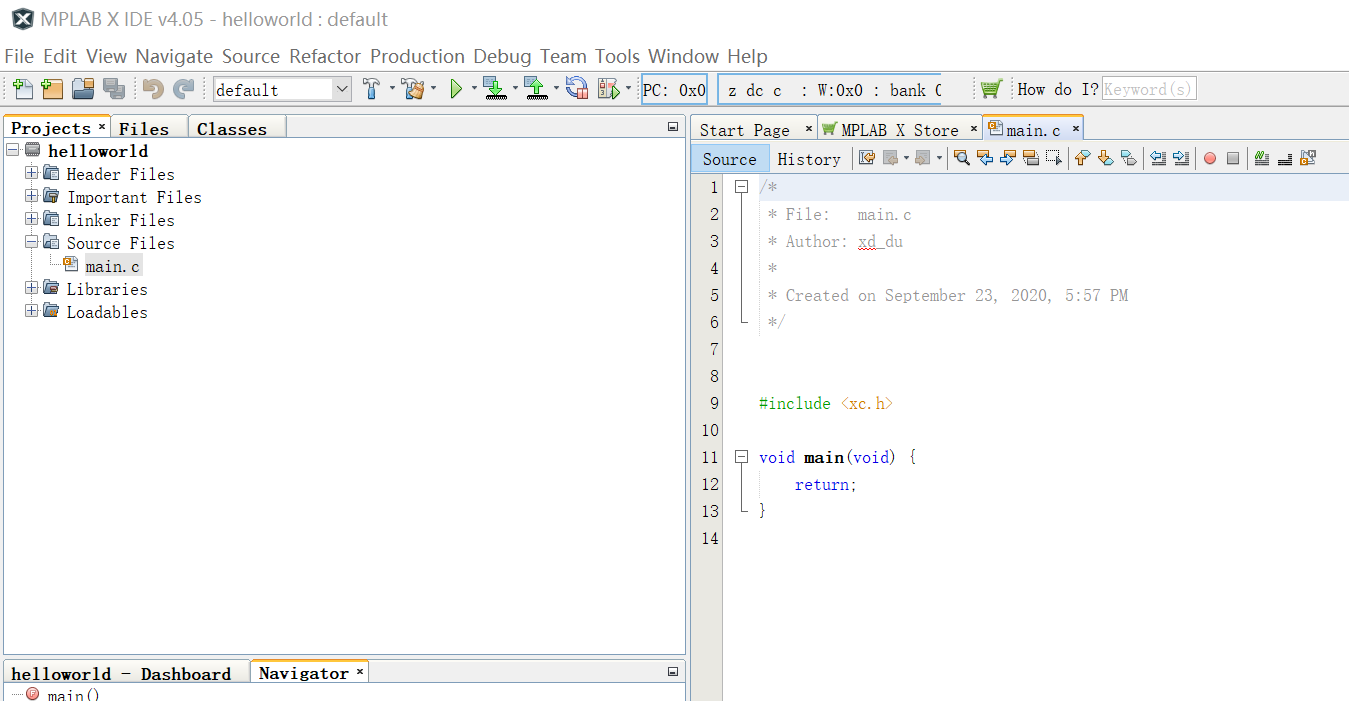Expand the Important Files folder
Image resolution: width=1349 pixels, height=701 pixels.
(32, 196)
